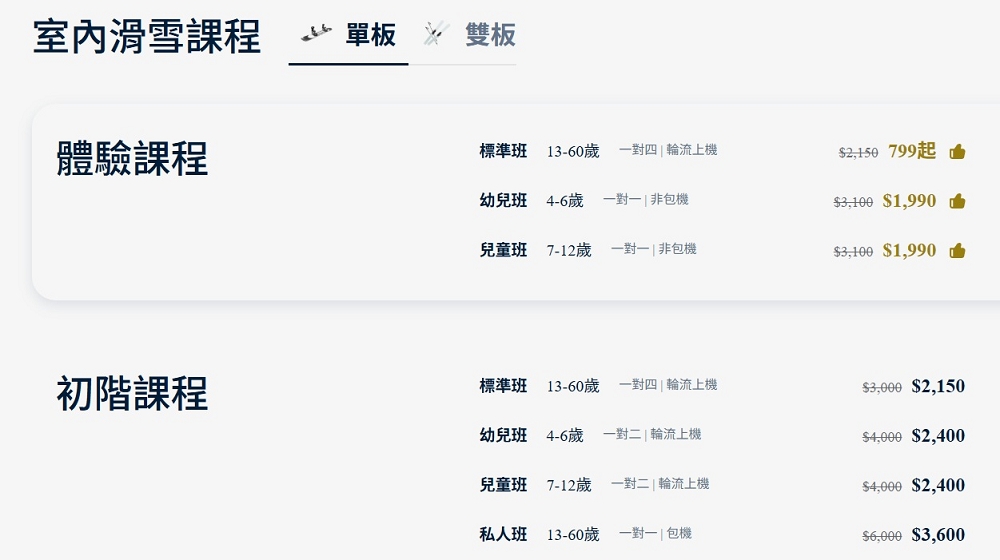Open 體驗課程 兒童班 7-12歲 row
This screenshot has height=560, width=1000.
pos(503,250)
